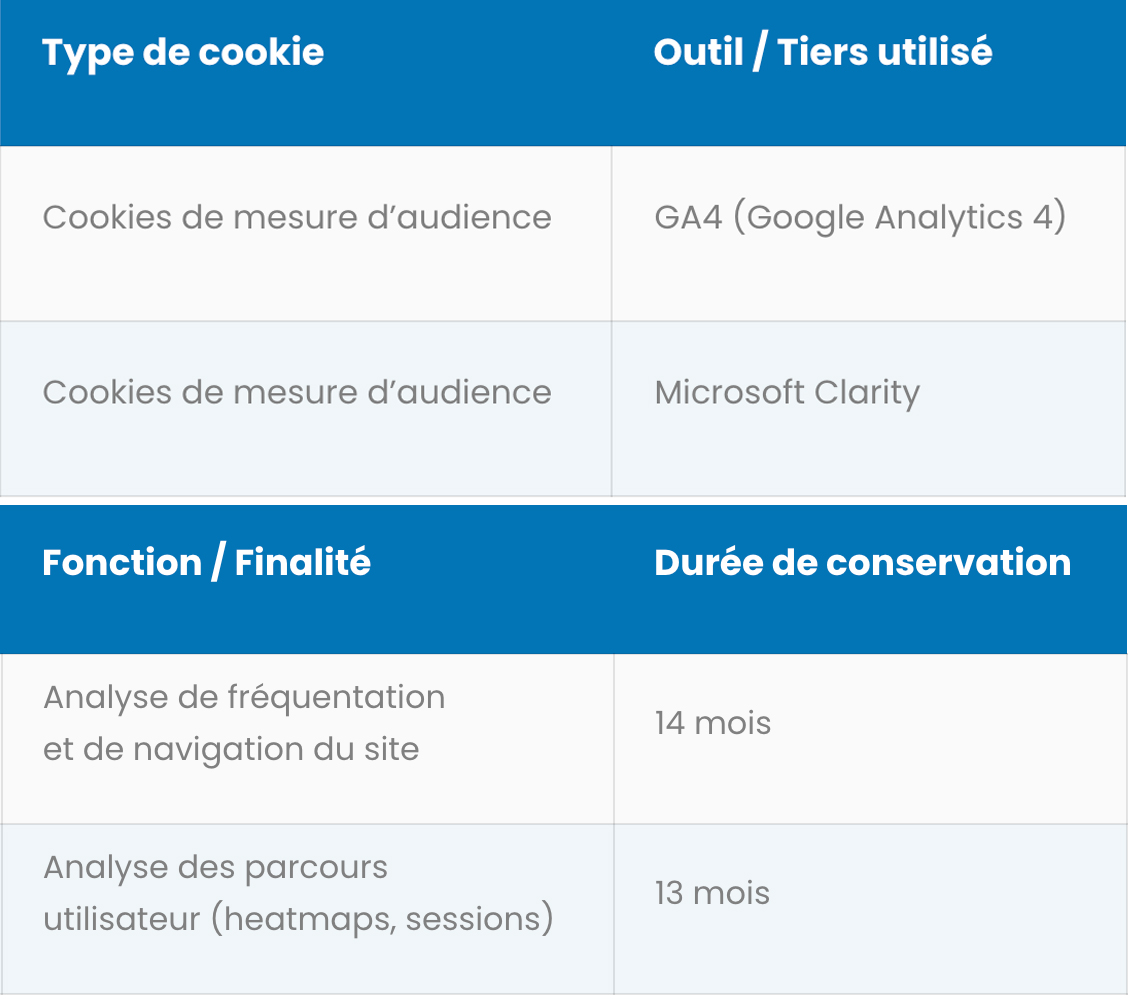Click the word 'Clarity' in the table

click(866, 394)
